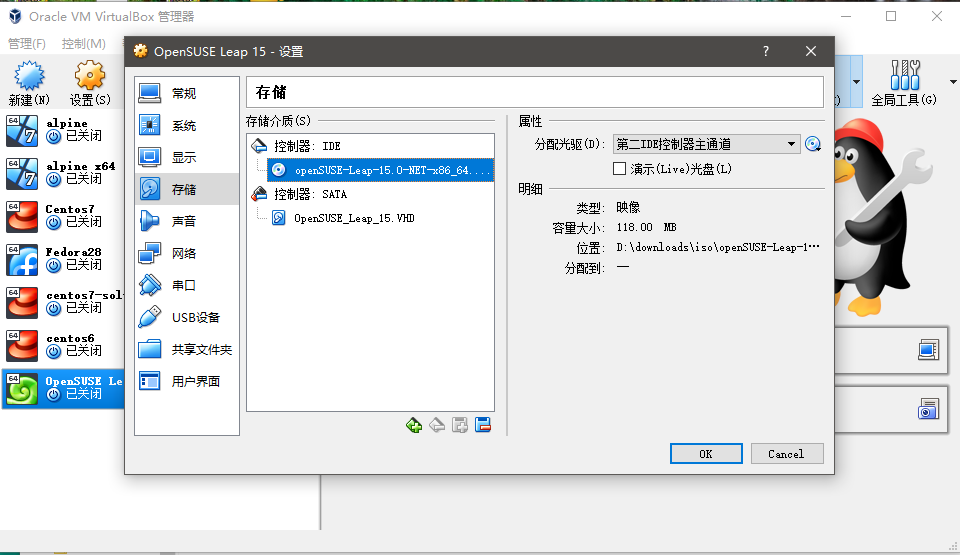
Task: Click the remove selected attachment icon
Action: click(x=483, y=425)
